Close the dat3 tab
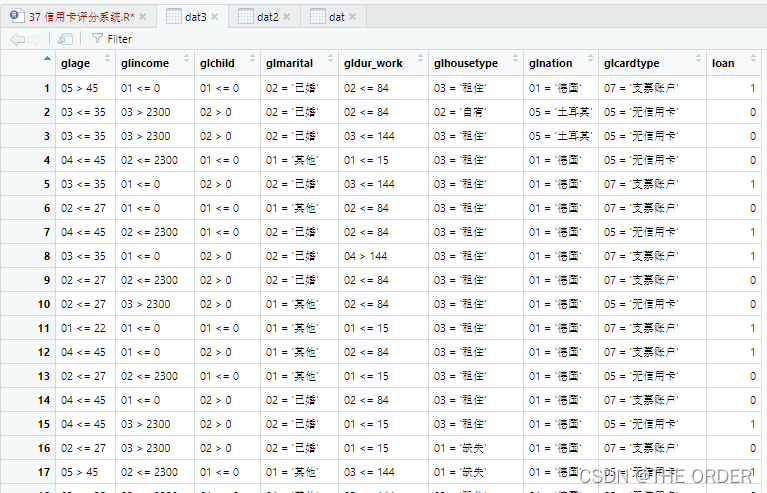The width and height of the screenshot is (767, 493). [x=214, y=17]
